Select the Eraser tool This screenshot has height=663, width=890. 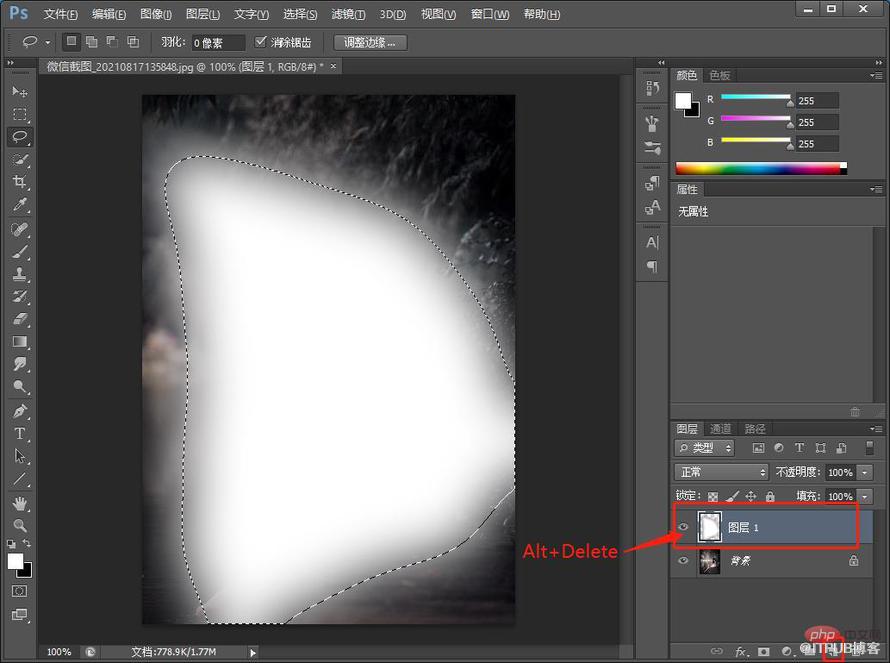[20, 319]
